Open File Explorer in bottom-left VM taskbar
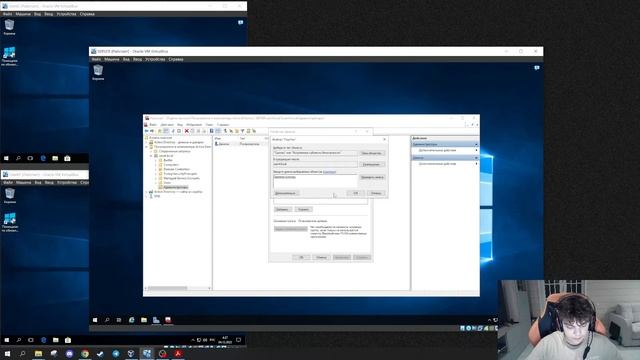The image size is (640, 360). [56, 340]
